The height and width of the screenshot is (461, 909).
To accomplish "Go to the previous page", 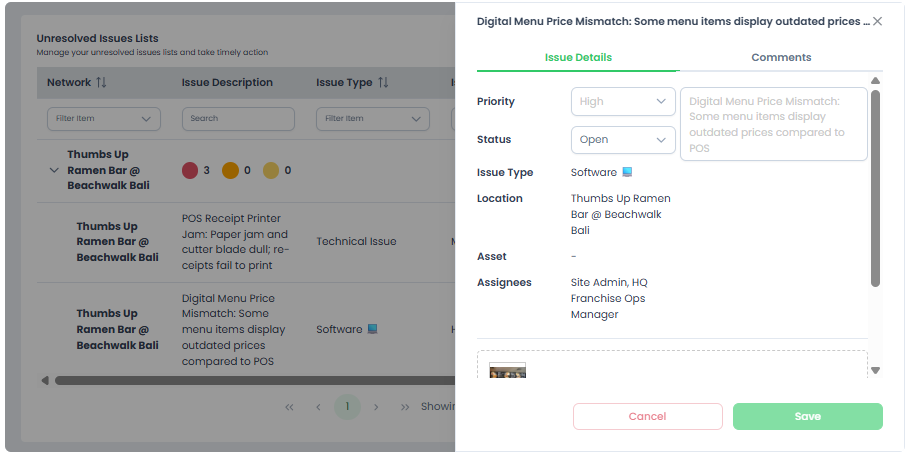I will coord(318,407).
